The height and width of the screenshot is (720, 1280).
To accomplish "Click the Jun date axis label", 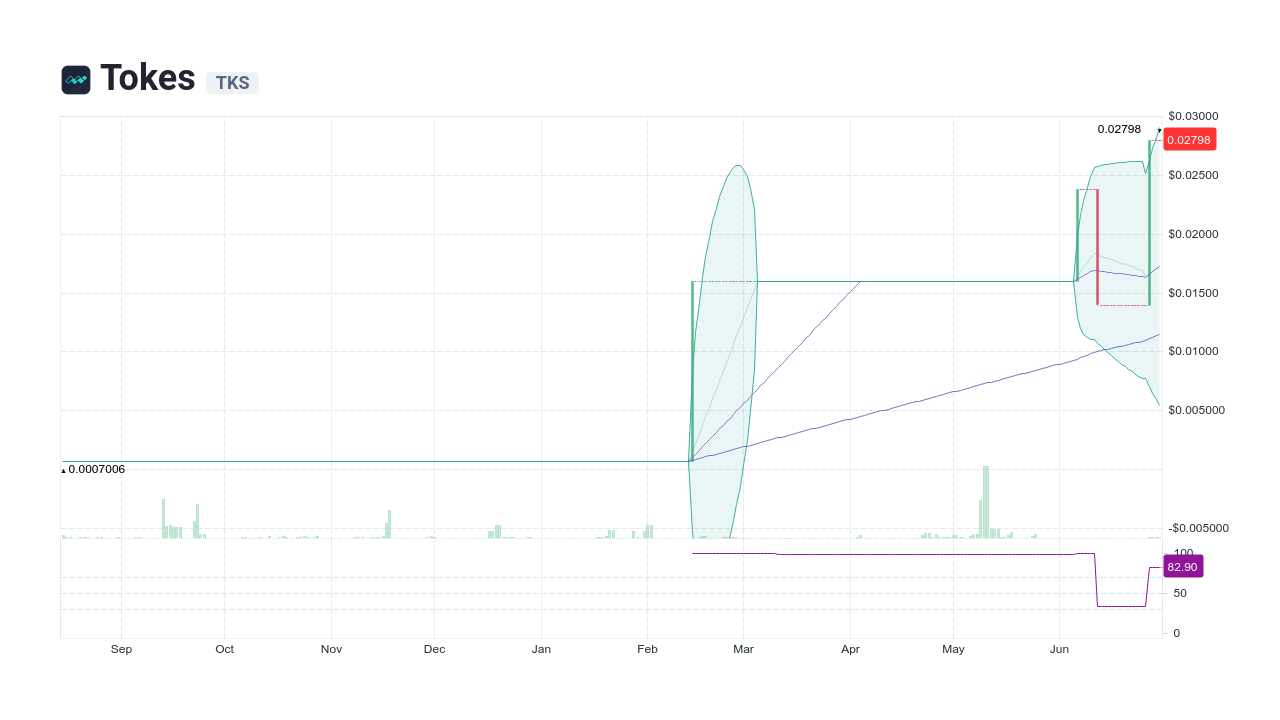I will point(1059,649).
